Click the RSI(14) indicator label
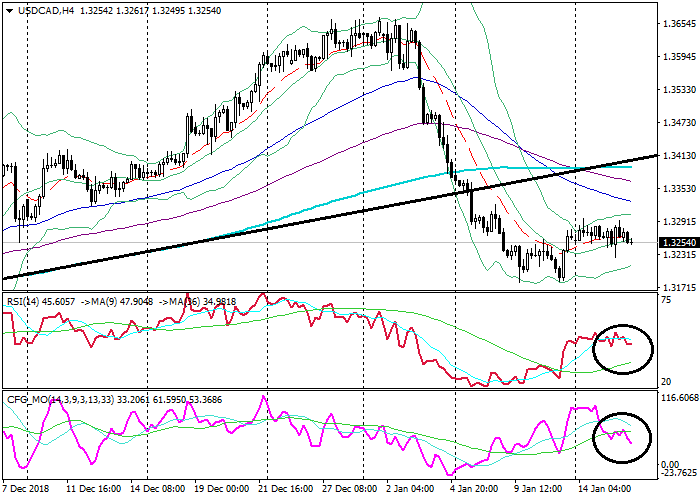The width and height of the screenshot is (700, 500). pos(24,300)
